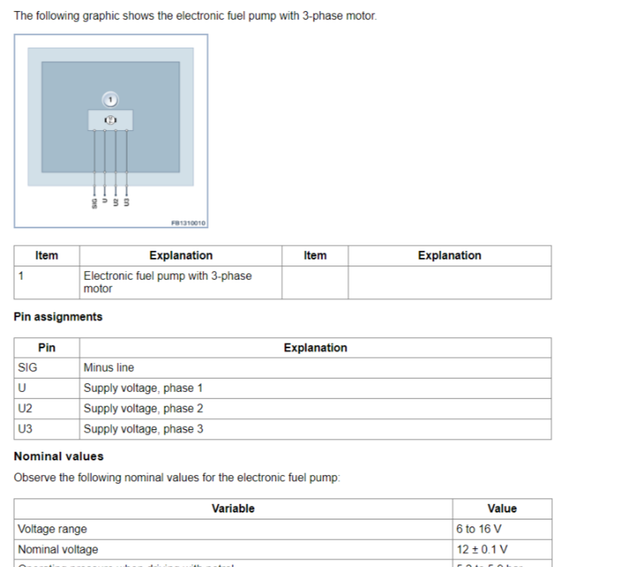
Task: Click the U3 label under the diagram
Action: point(127,202)
